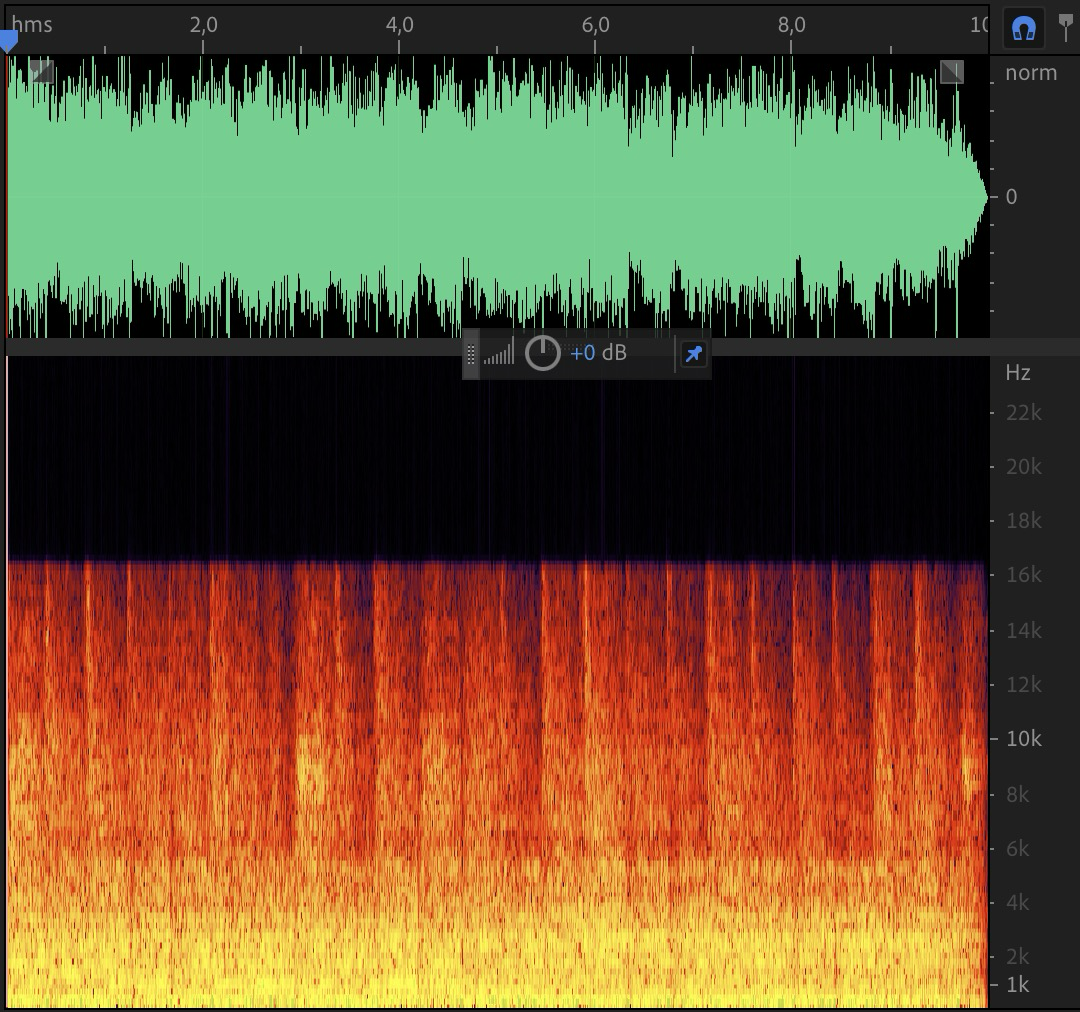1080x1012 pixels.
Task: Click the HUD gain adjustment knob
Action: coord(542,353)
